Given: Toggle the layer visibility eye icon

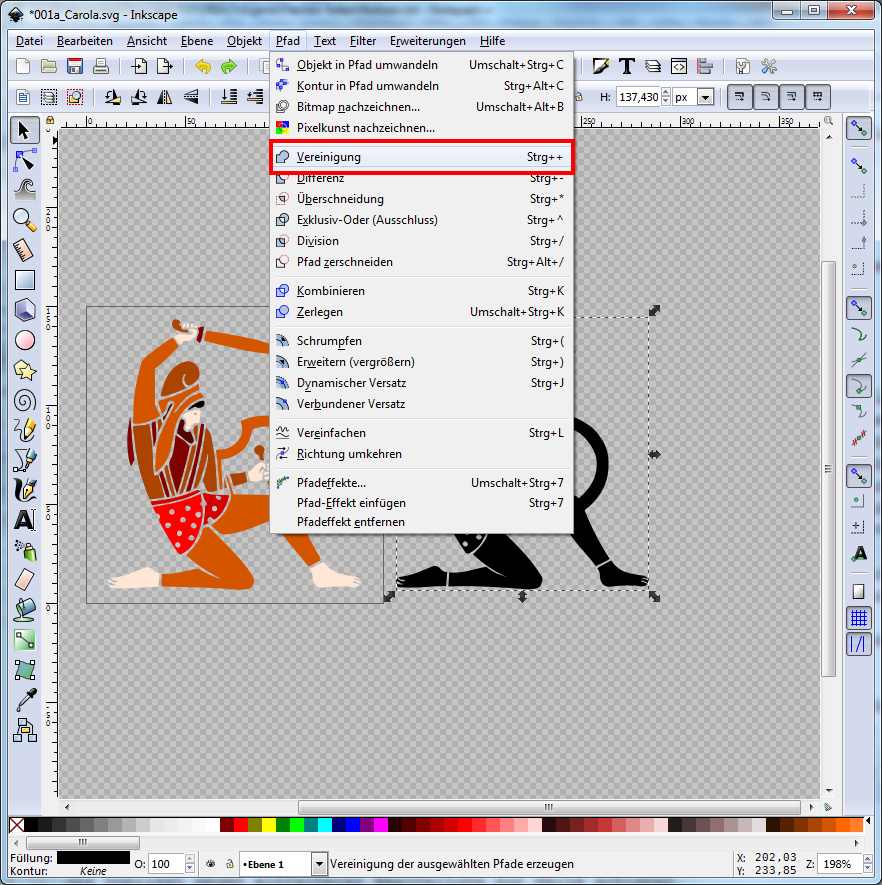Looking at the screenshot, I should pyautogui.click(x=210, y=864).
